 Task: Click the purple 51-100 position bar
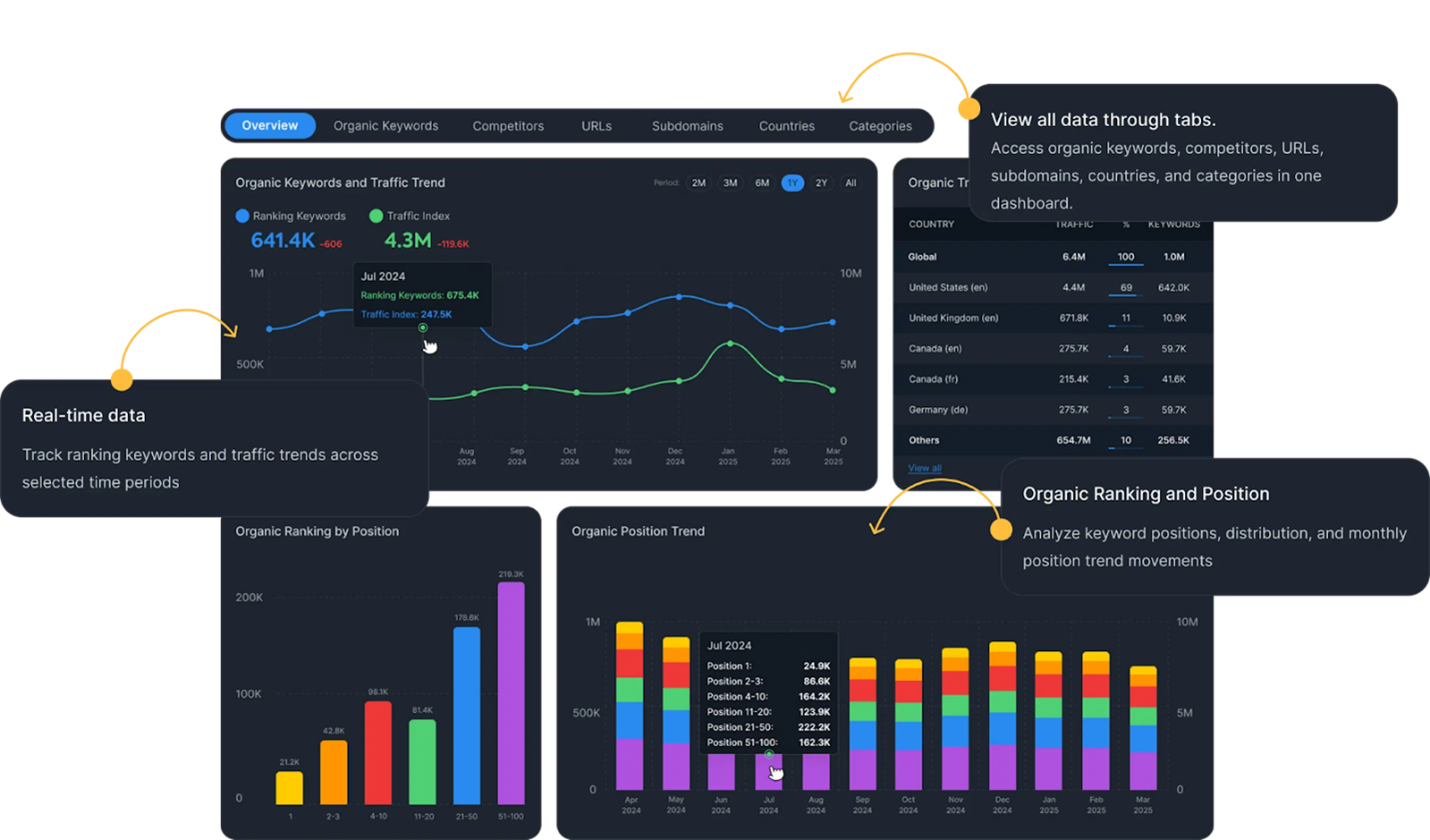coord(511,693)
